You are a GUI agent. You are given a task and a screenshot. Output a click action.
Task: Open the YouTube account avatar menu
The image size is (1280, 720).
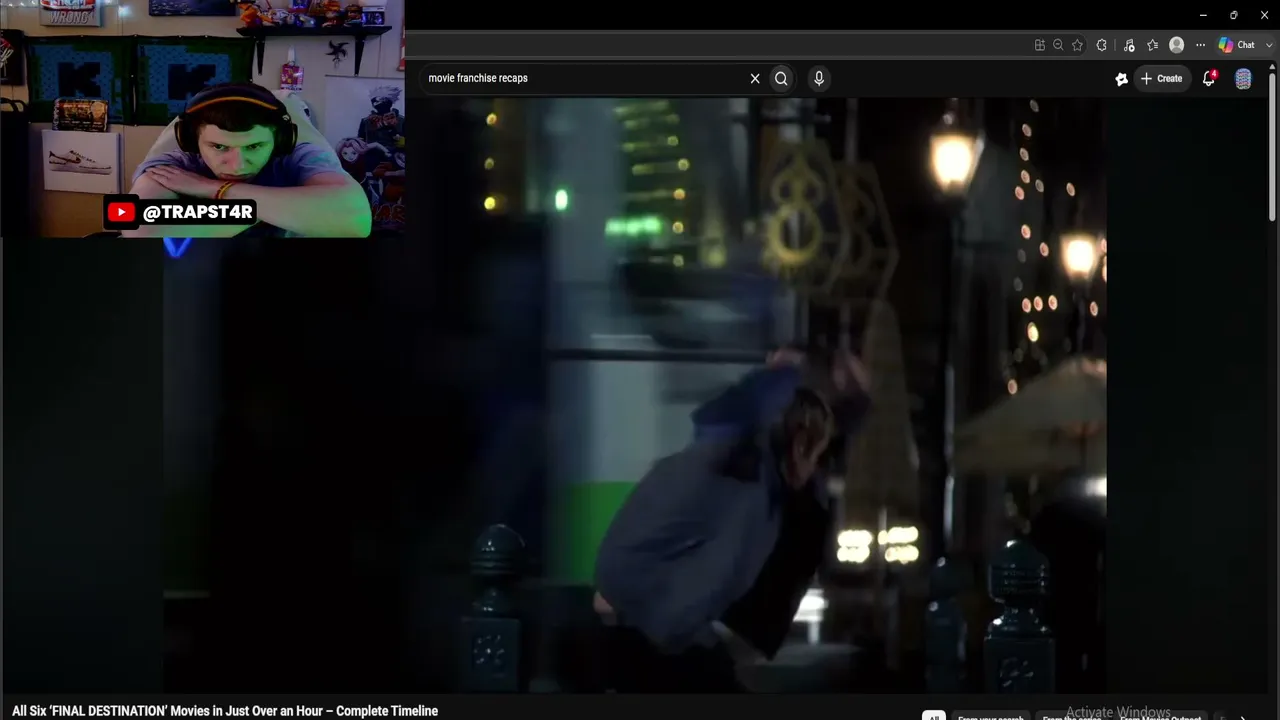[x=1243, y=79]
